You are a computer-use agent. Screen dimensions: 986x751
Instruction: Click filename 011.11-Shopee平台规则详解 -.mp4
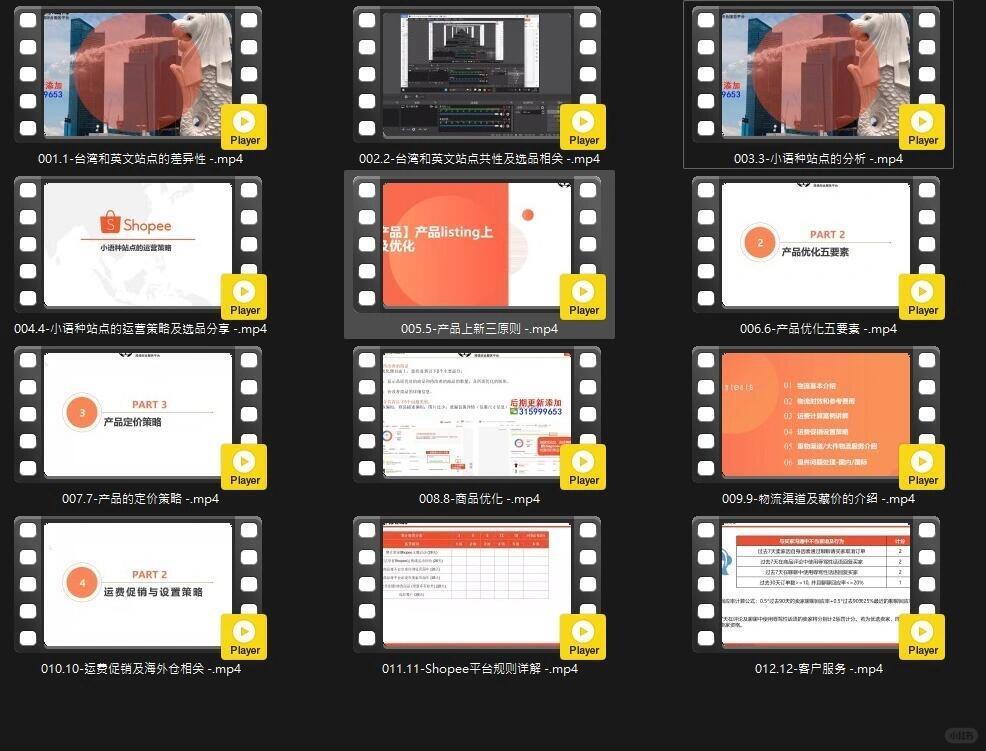tap(480, 668)
